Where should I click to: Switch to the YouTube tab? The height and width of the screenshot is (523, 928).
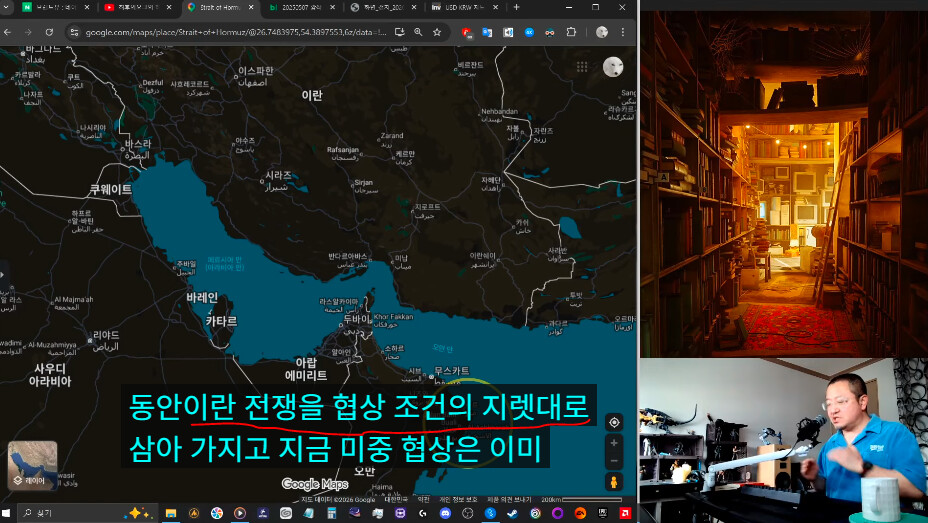(x=137, y=7)
